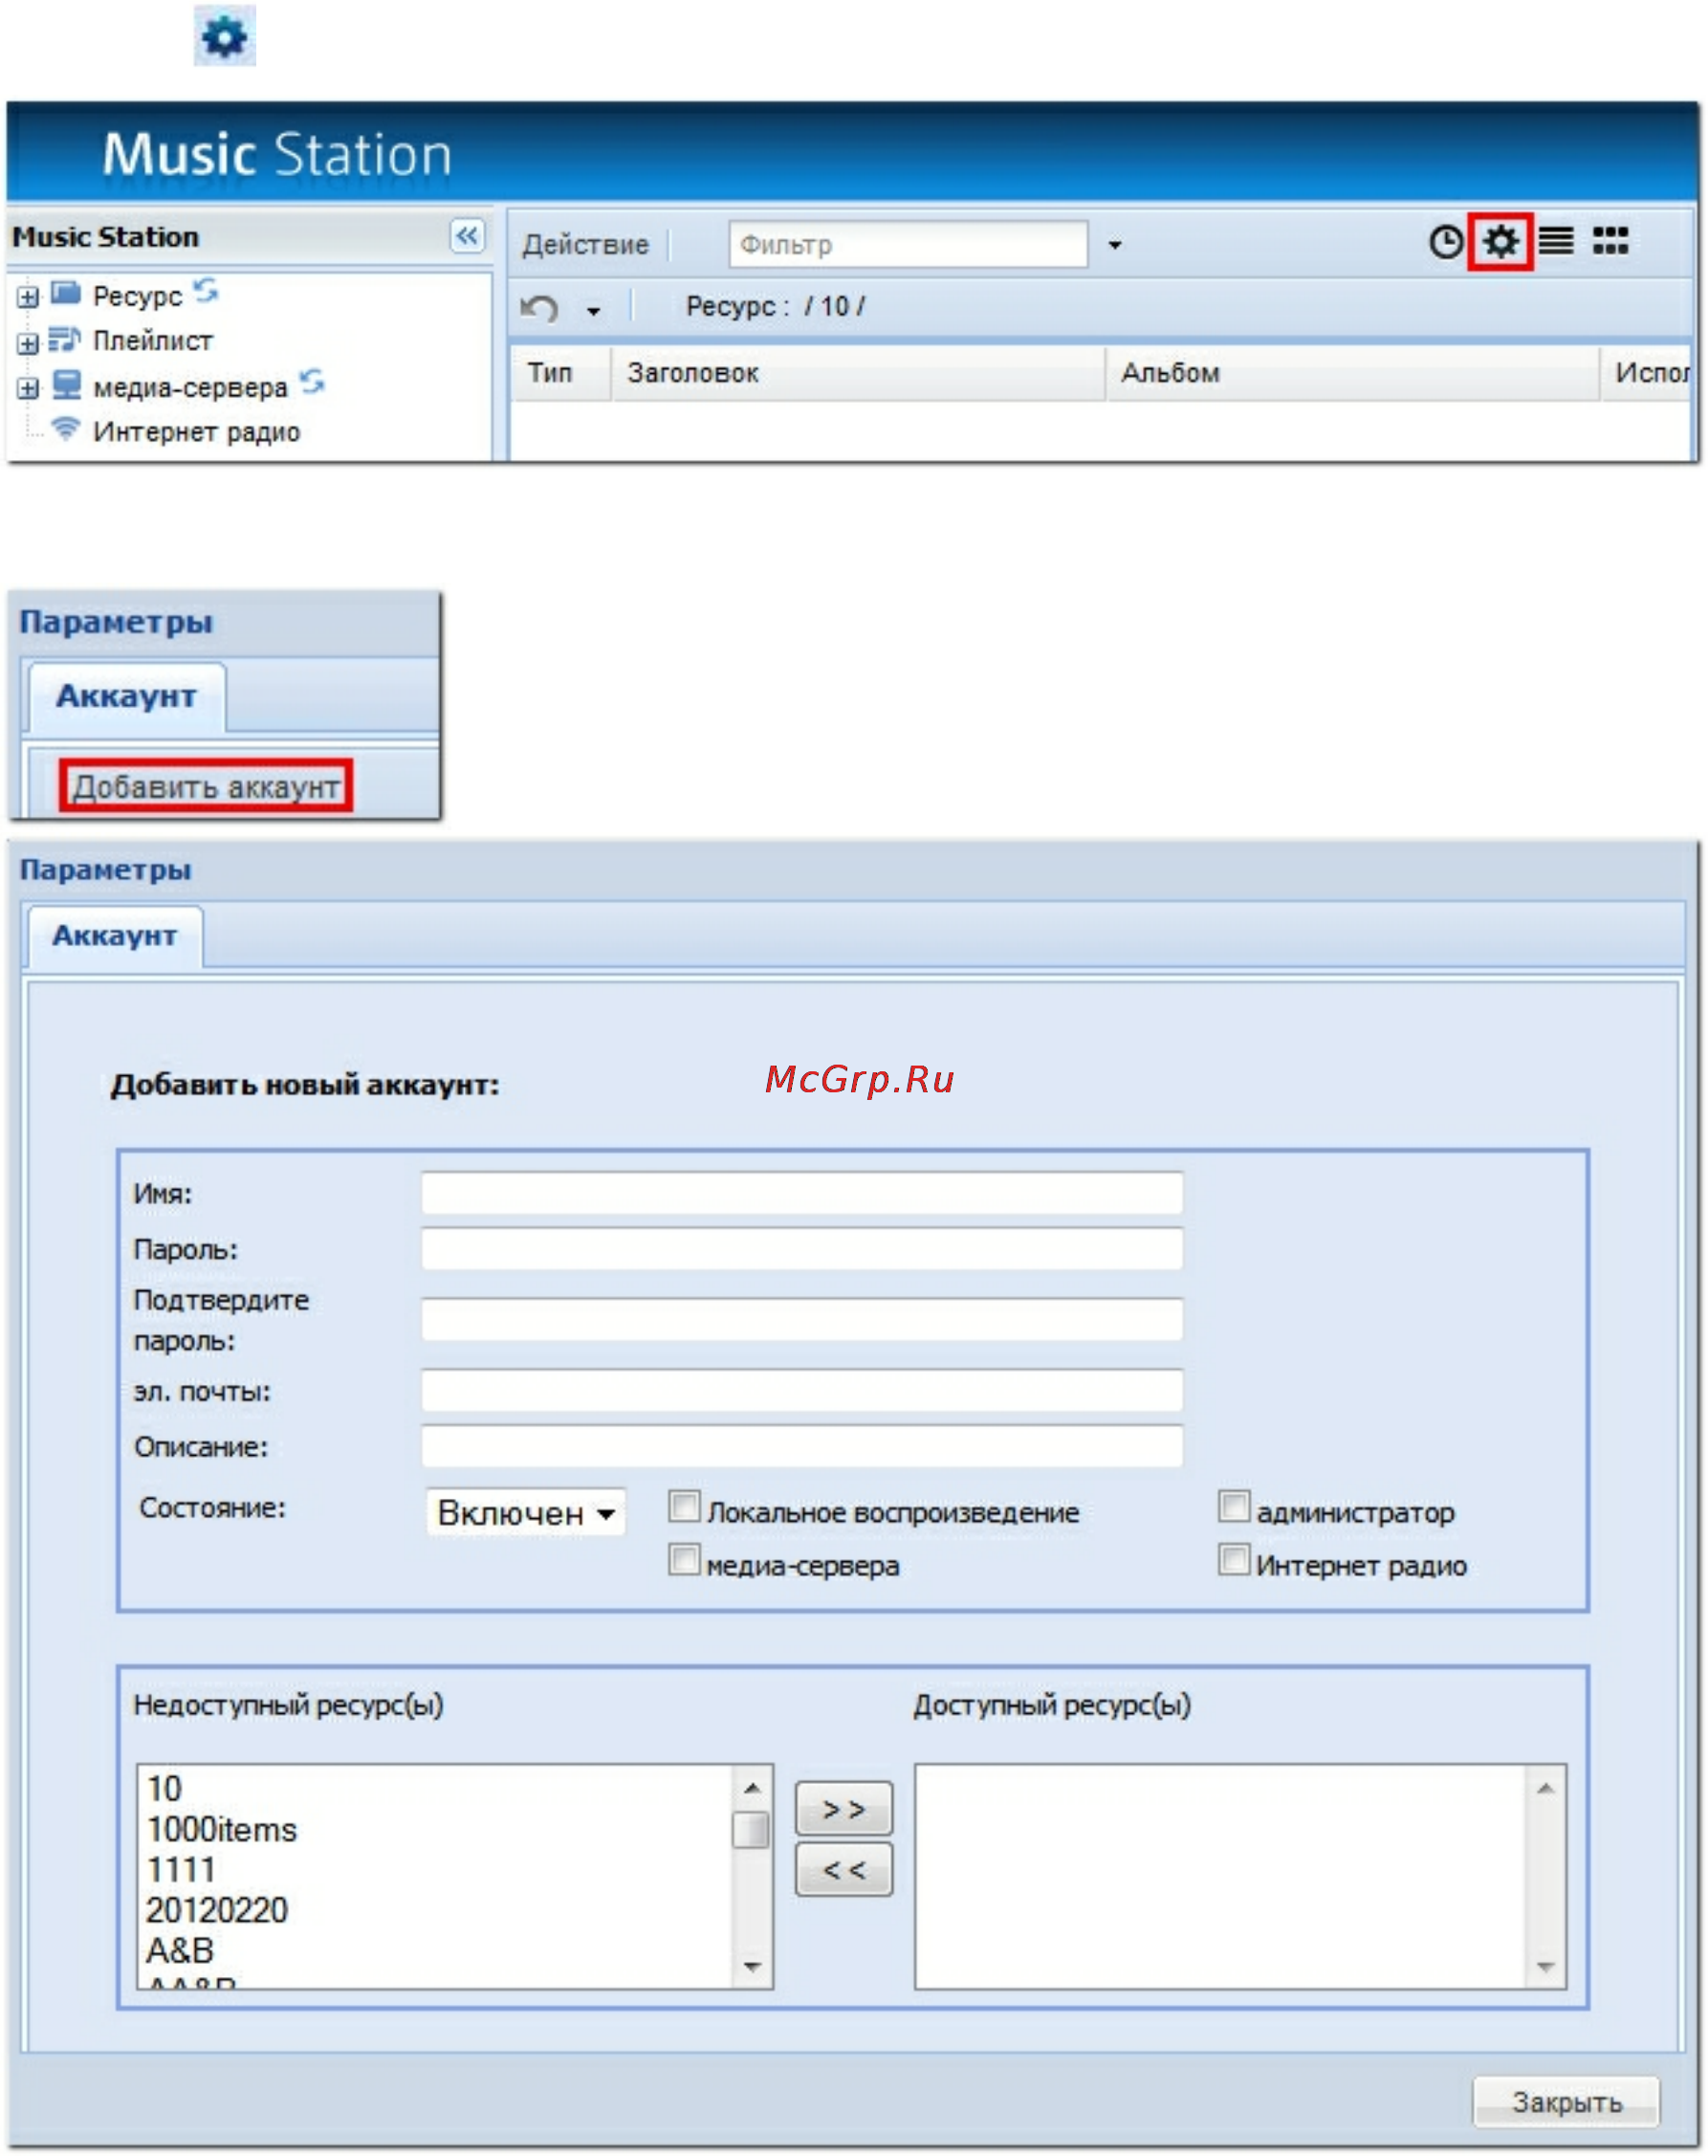Select A&B in unavailable list

(180, 1950)
